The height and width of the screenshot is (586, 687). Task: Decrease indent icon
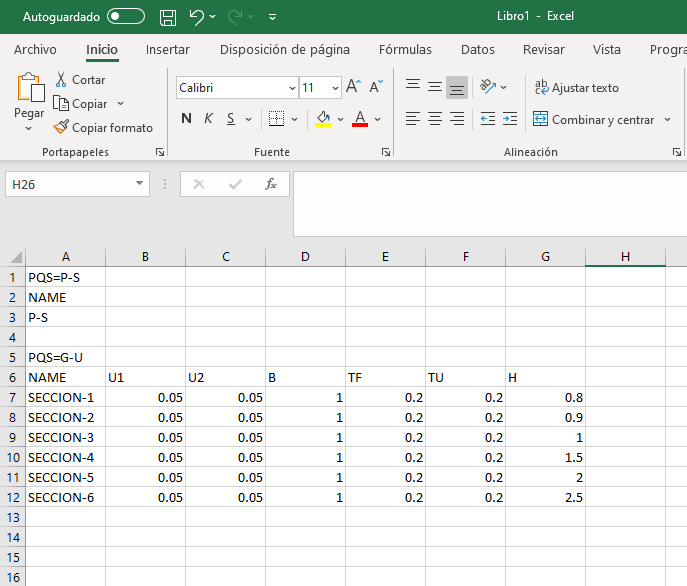click(x=488, y=119)
